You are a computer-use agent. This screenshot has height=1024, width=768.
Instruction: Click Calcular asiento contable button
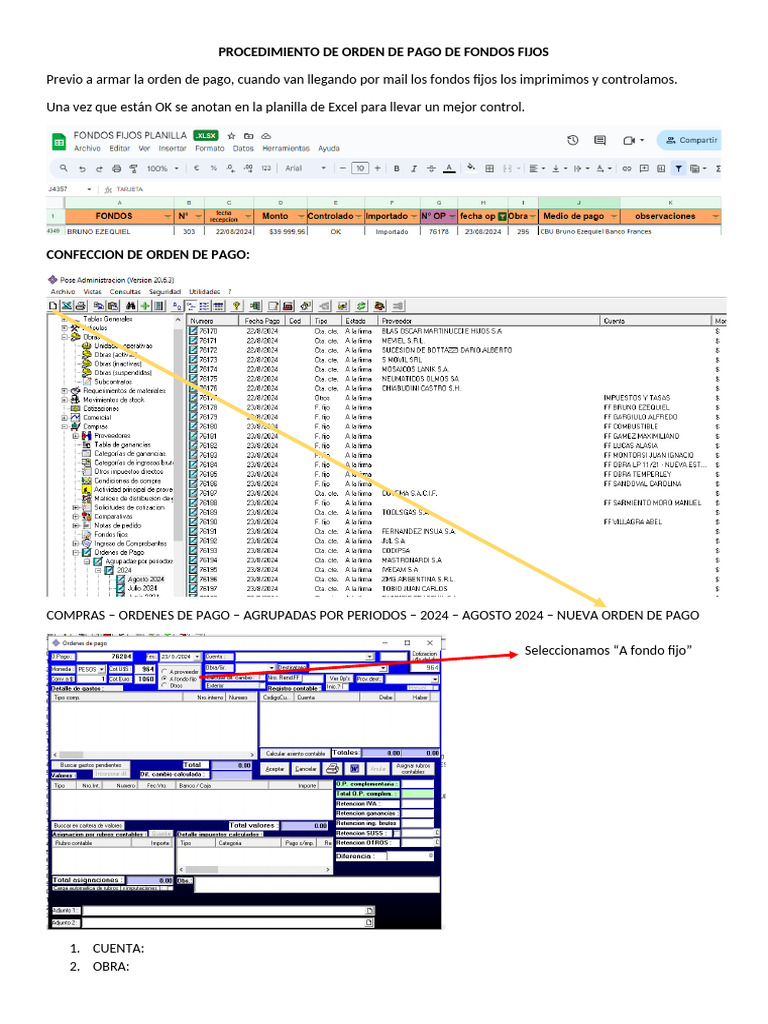point(295,754)
